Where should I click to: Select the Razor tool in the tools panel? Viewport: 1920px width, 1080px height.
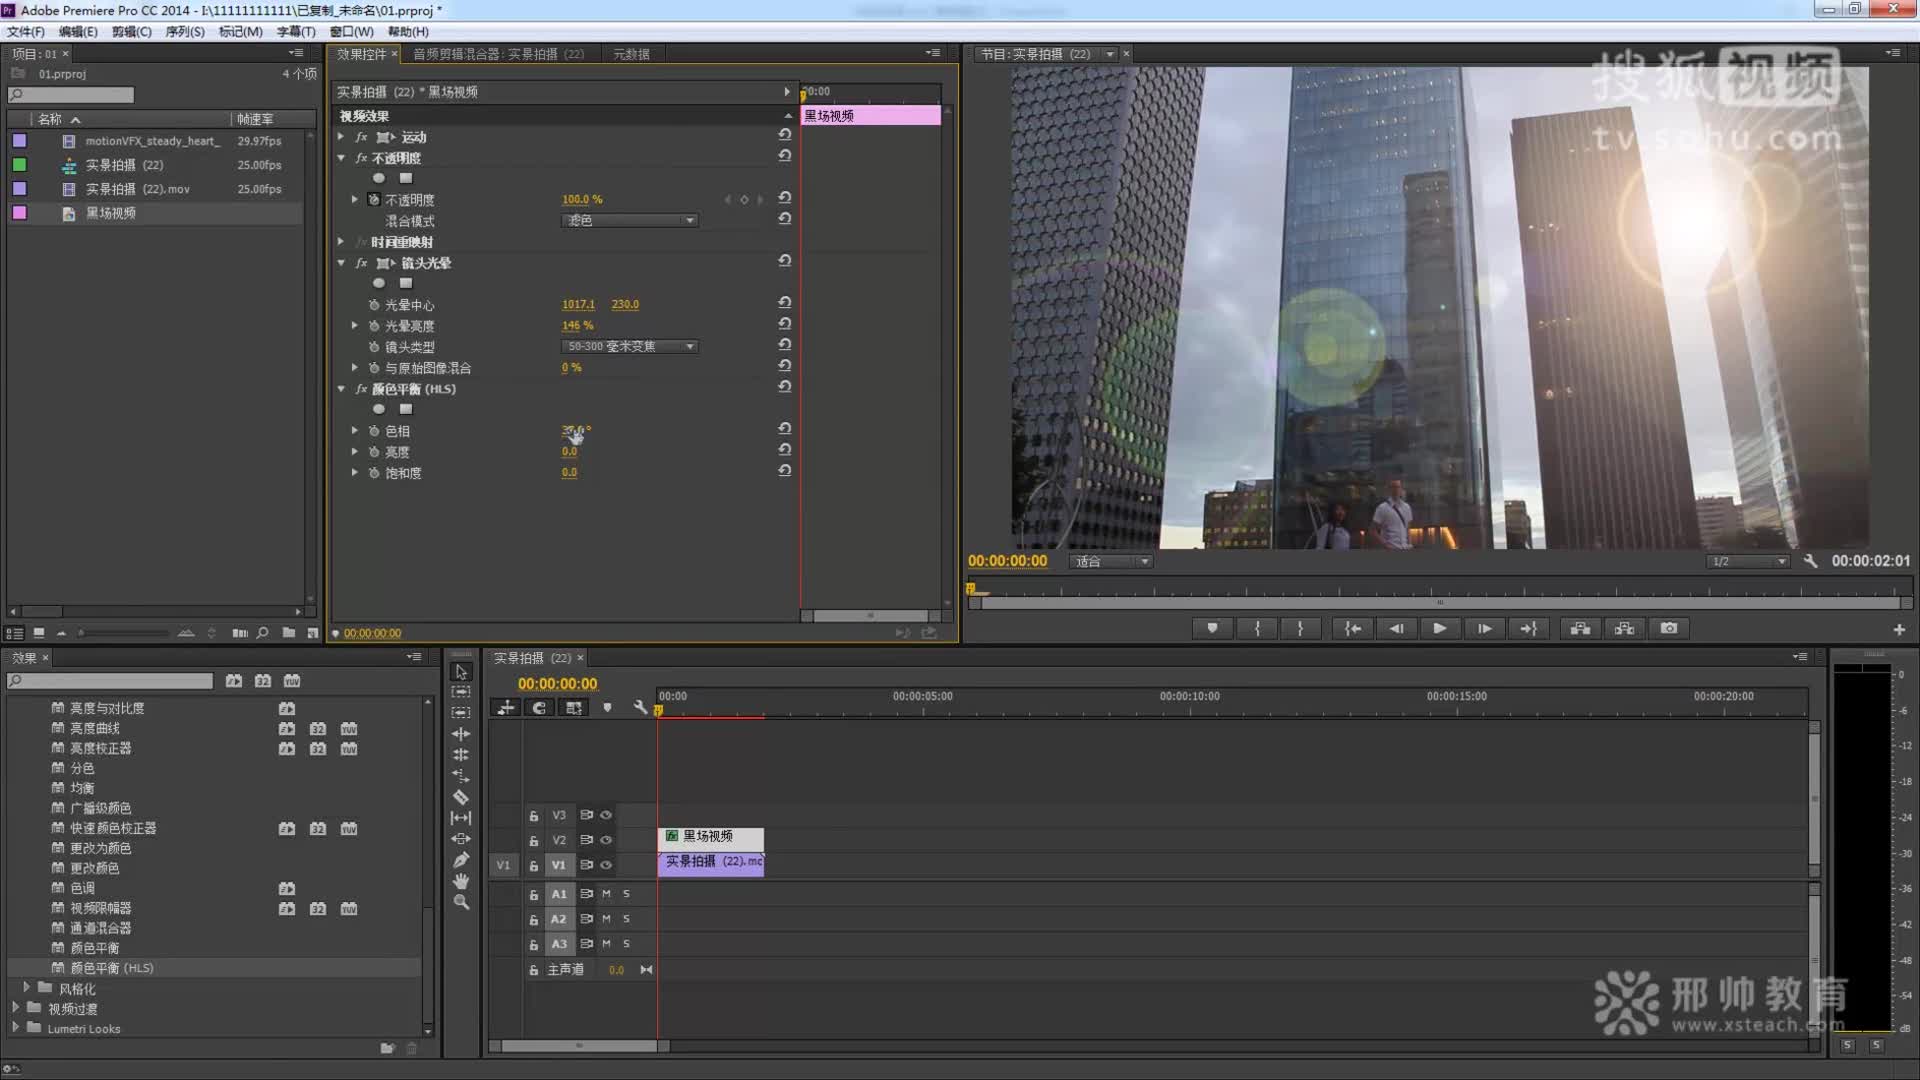461,797
